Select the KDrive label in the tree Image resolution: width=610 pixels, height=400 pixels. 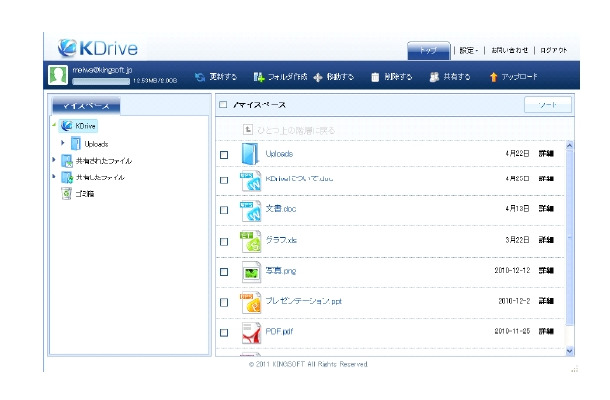click(x=85, y=126)
